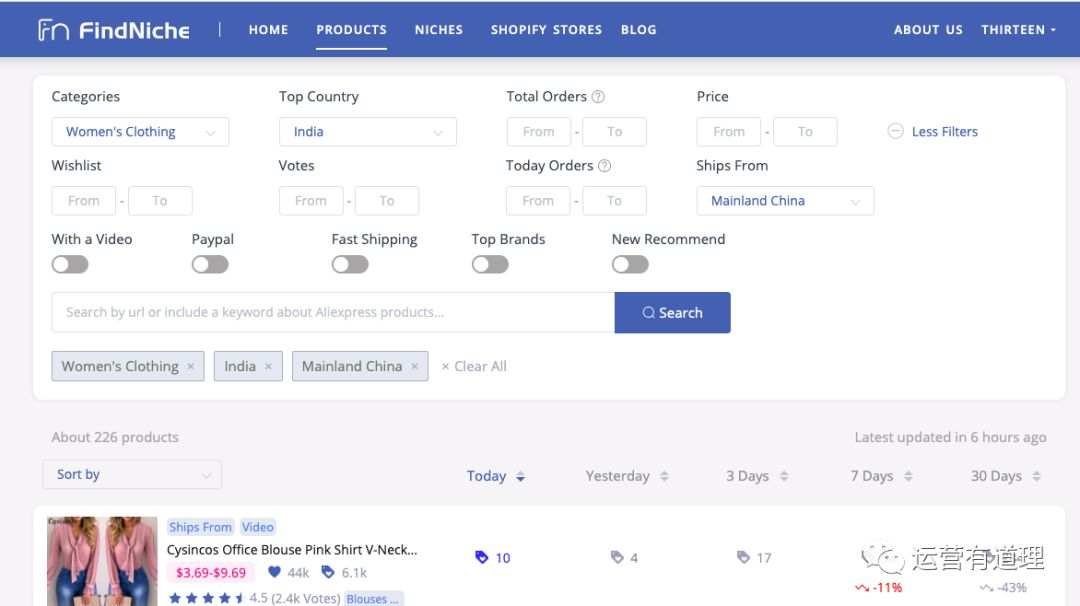Open the SHOPIFY STORES nav tab
Screen dimensions: 1080x606
546,30
